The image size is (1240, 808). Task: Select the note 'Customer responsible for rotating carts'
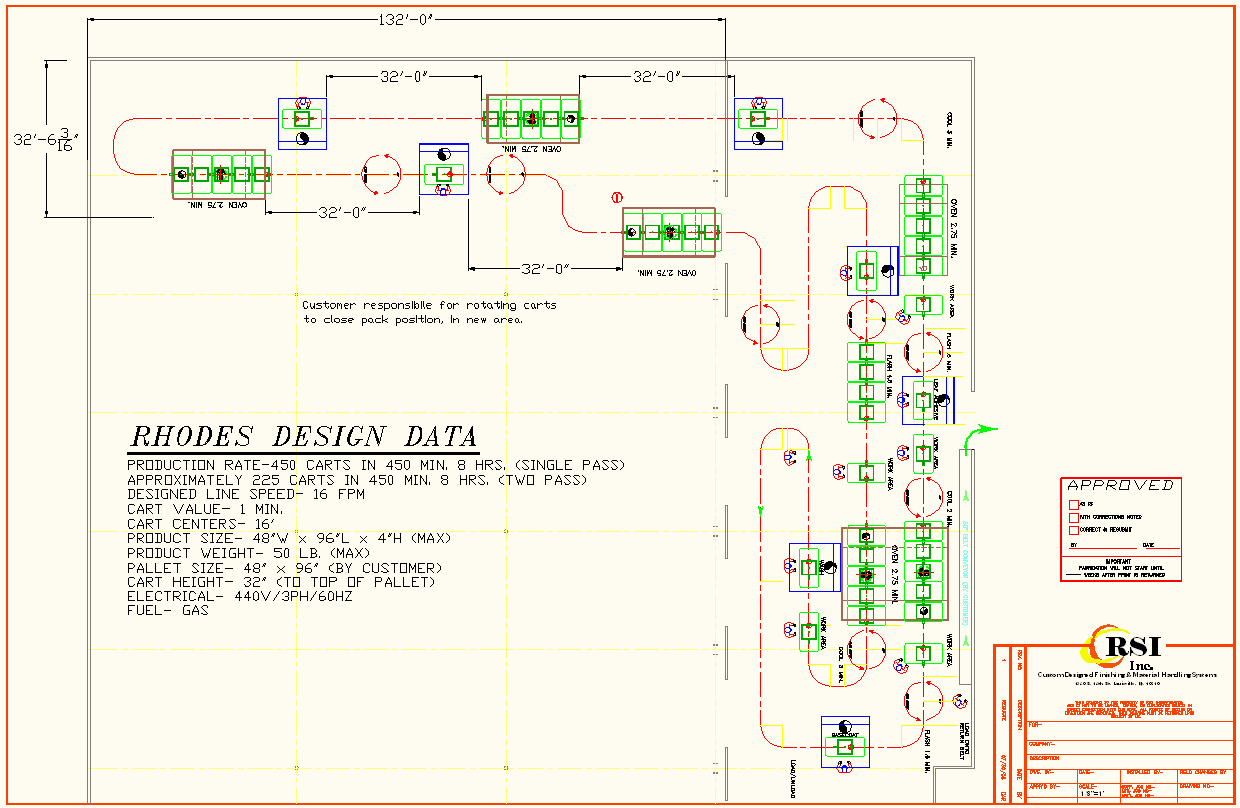pyautogui.click(x=428, y=305)
